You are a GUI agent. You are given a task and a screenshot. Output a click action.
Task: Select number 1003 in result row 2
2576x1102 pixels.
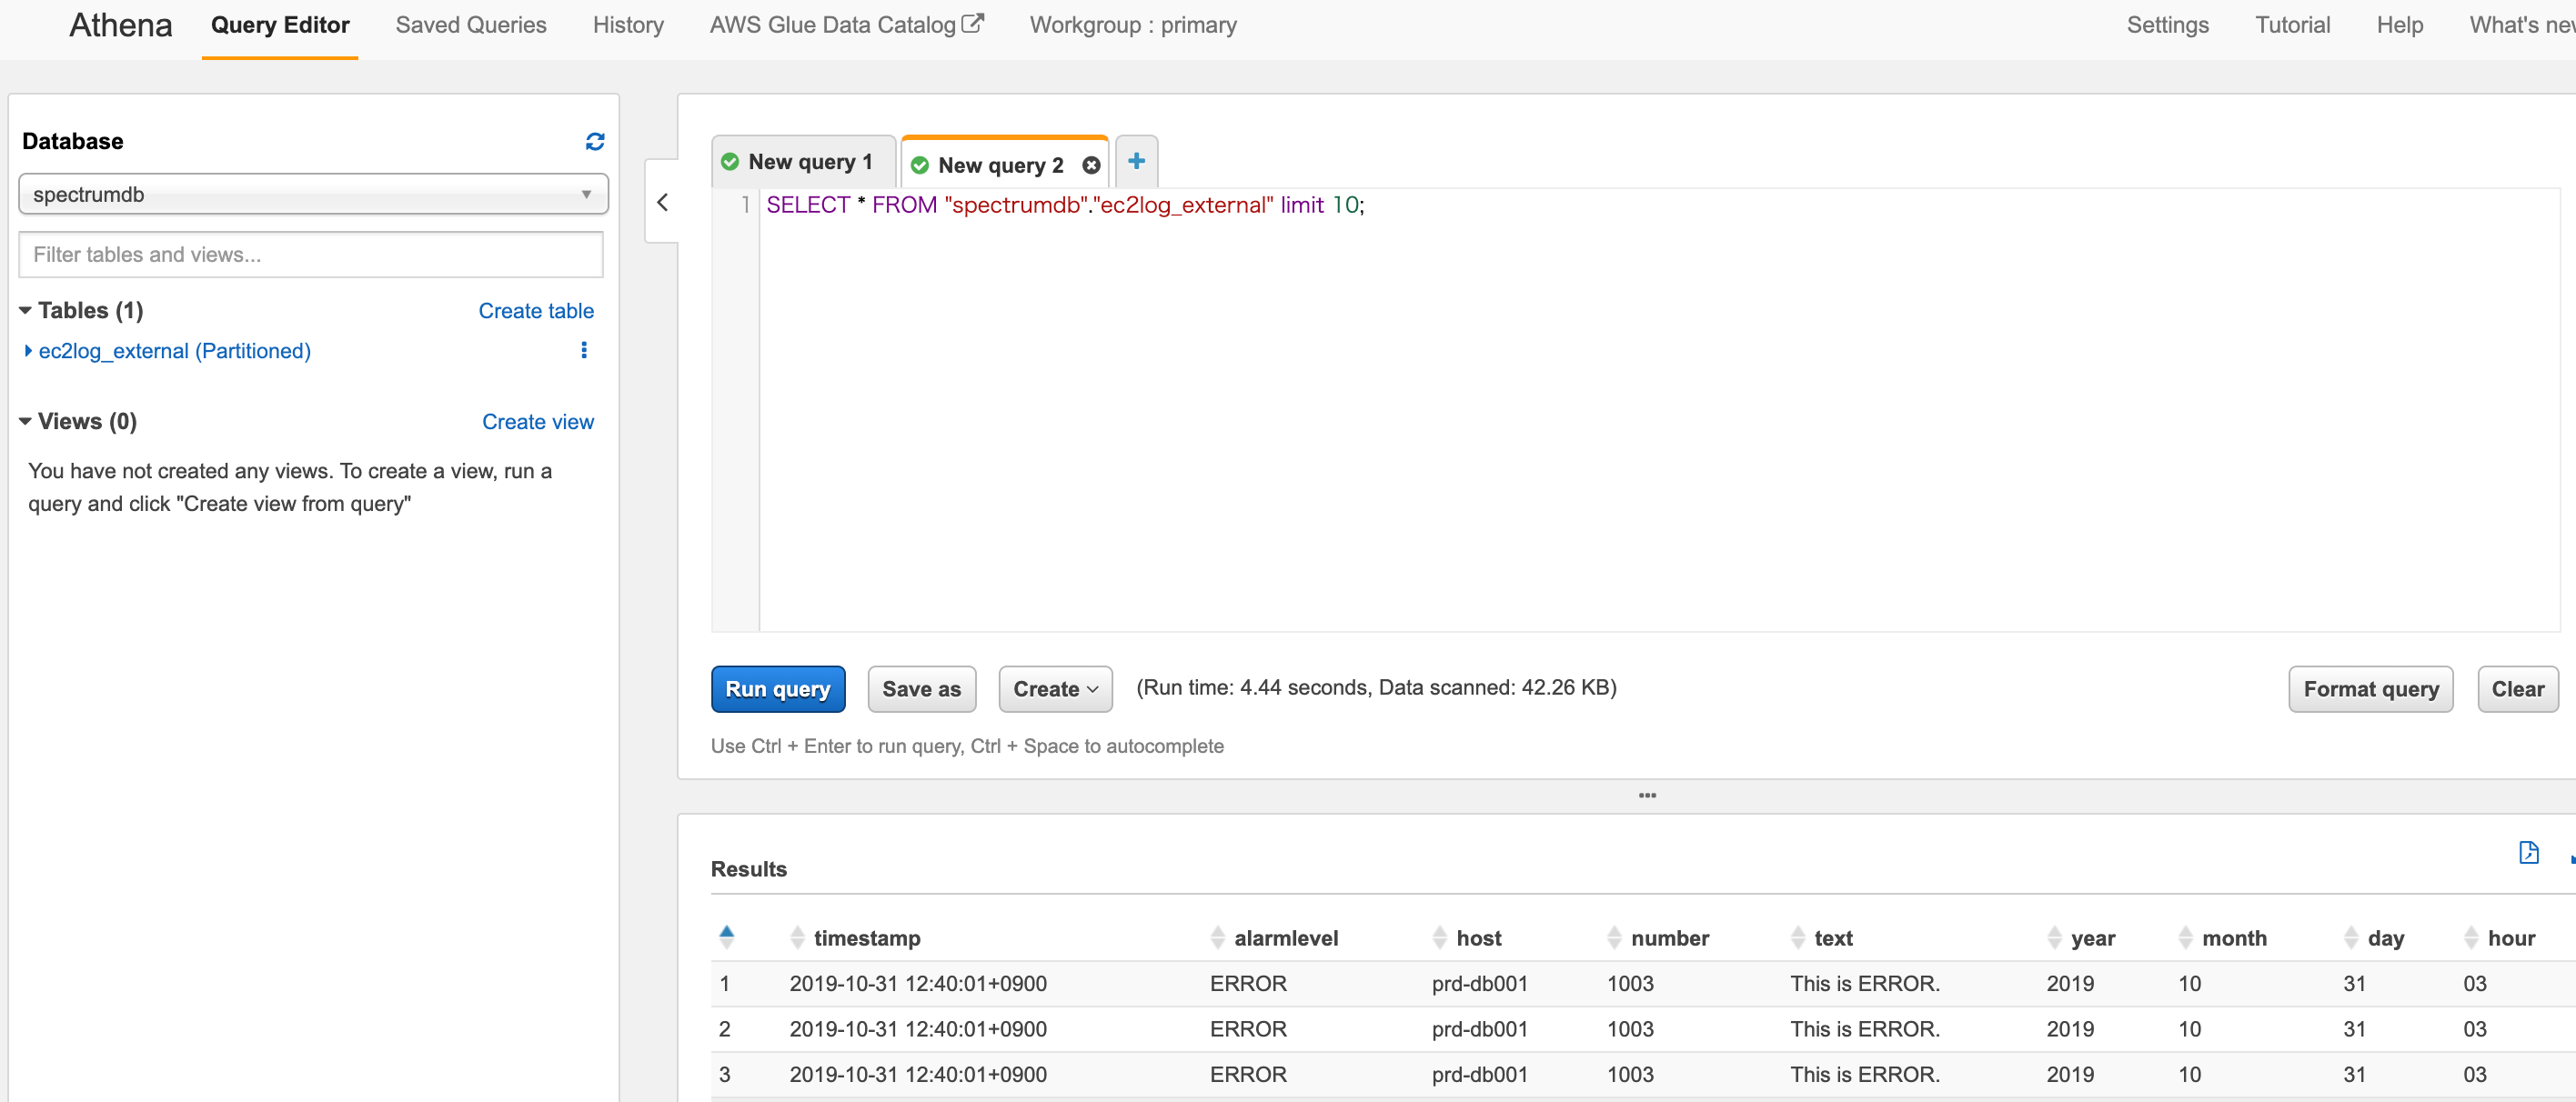(x=1630, y=1029)
